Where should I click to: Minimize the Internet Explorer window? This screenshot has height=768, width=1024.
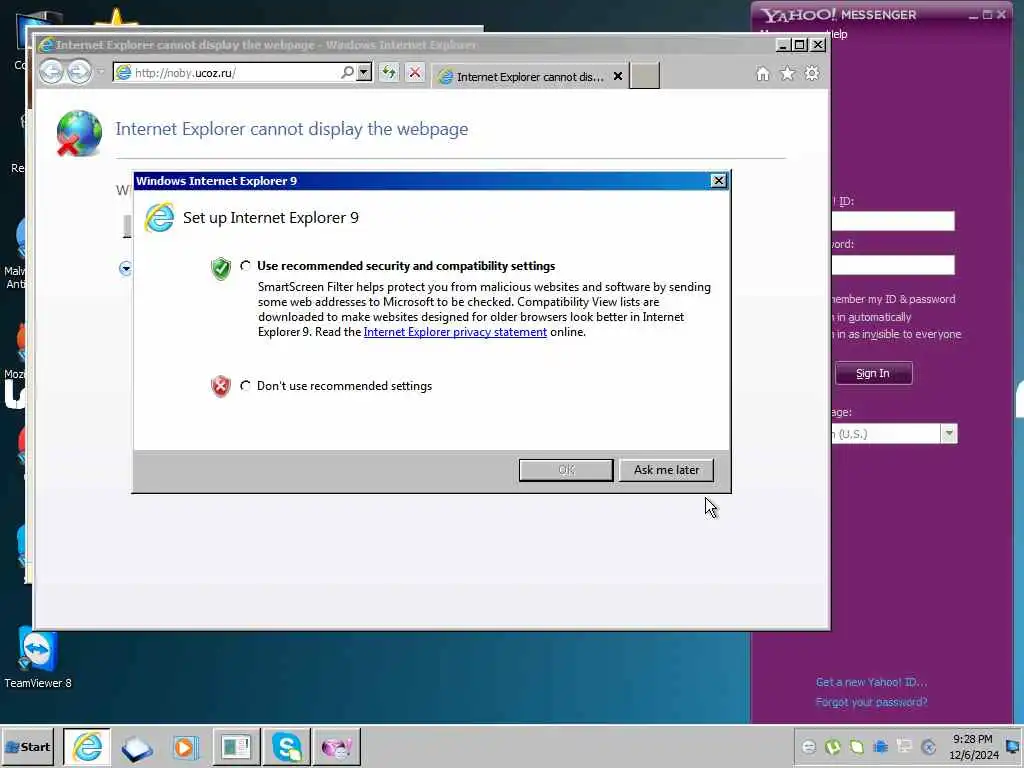783,45
